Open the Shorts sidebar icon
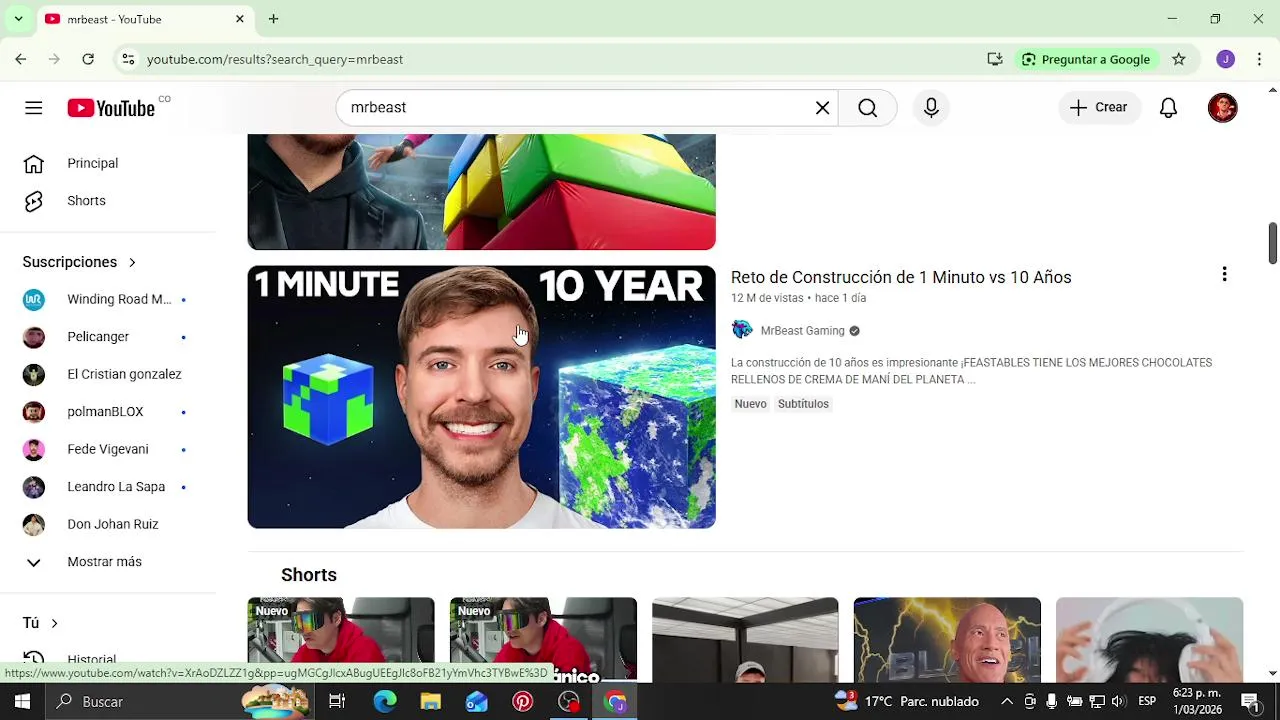The height and width of the screenshot is (720, 1280). 34,201
